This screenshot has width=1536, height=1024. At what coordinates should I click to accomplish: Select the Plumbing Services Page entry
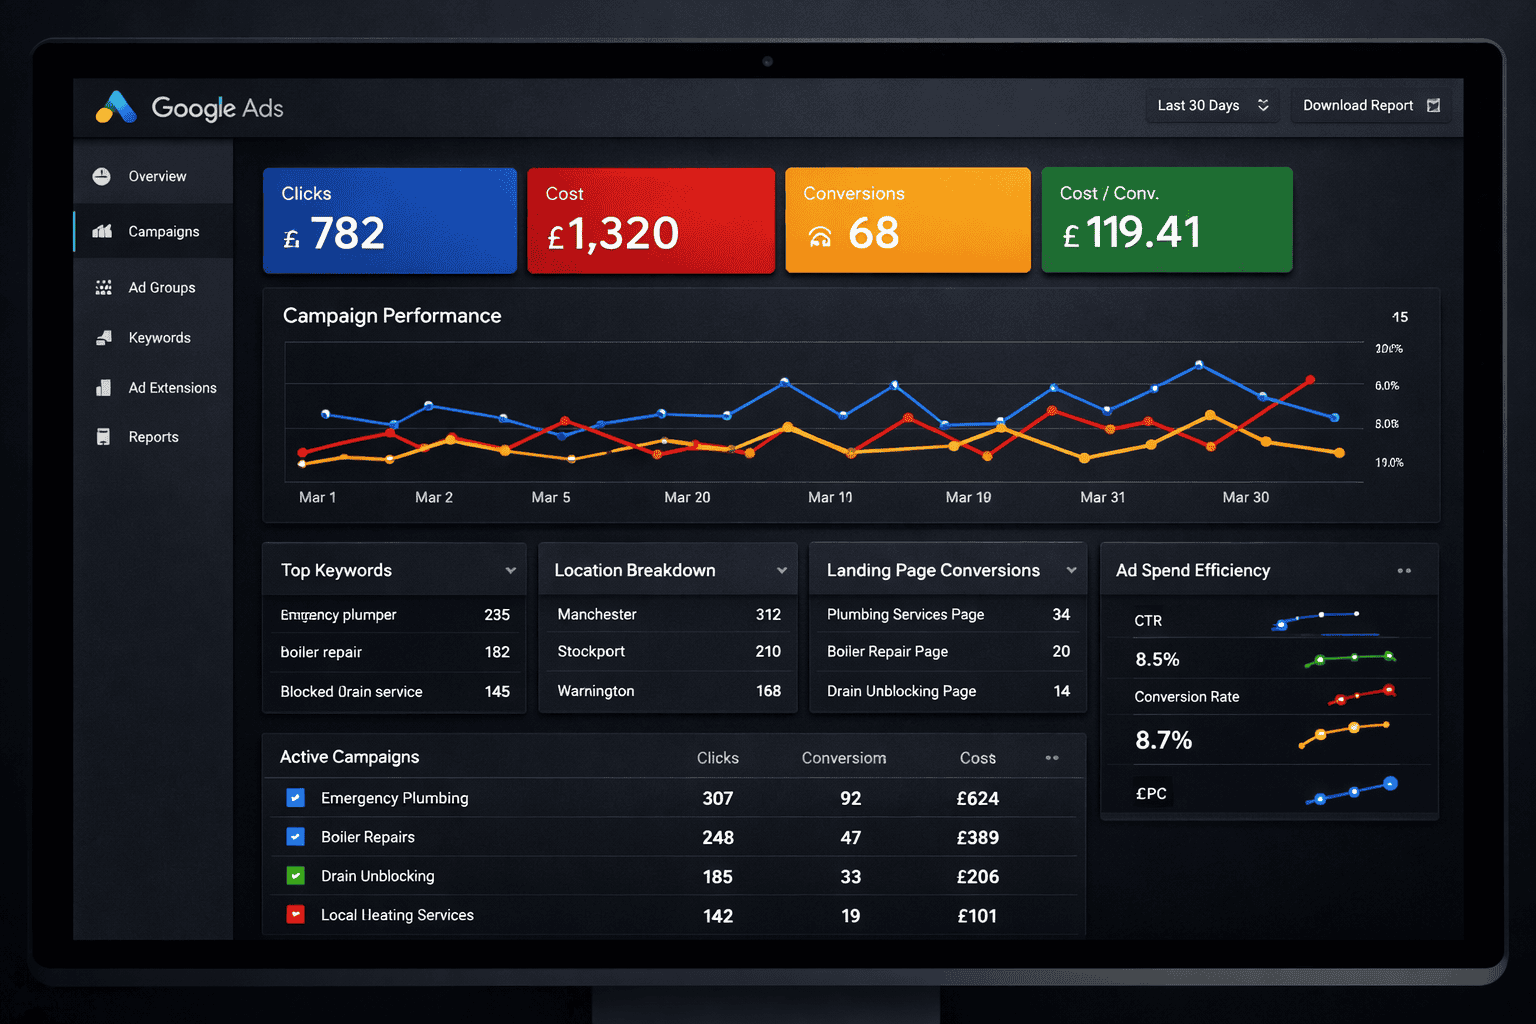click(905, 614)
